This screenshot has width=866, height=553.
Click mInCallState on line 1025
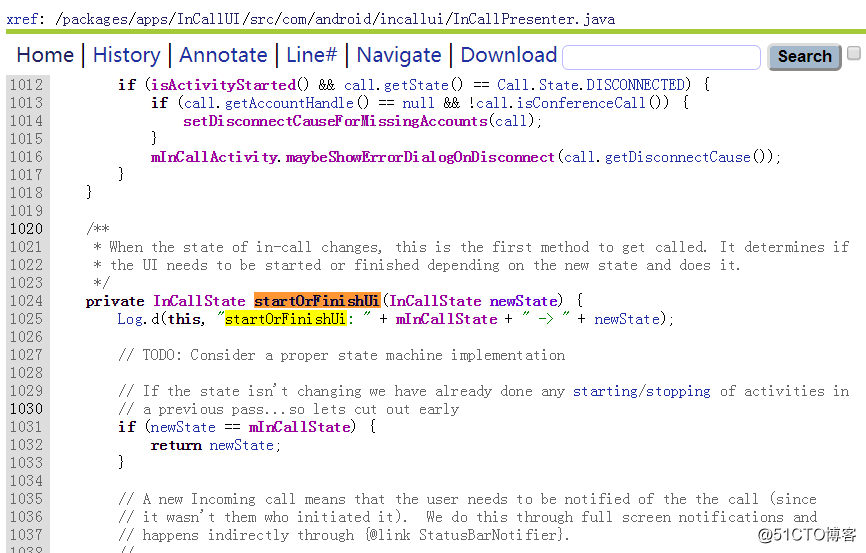tap(446, 319)
